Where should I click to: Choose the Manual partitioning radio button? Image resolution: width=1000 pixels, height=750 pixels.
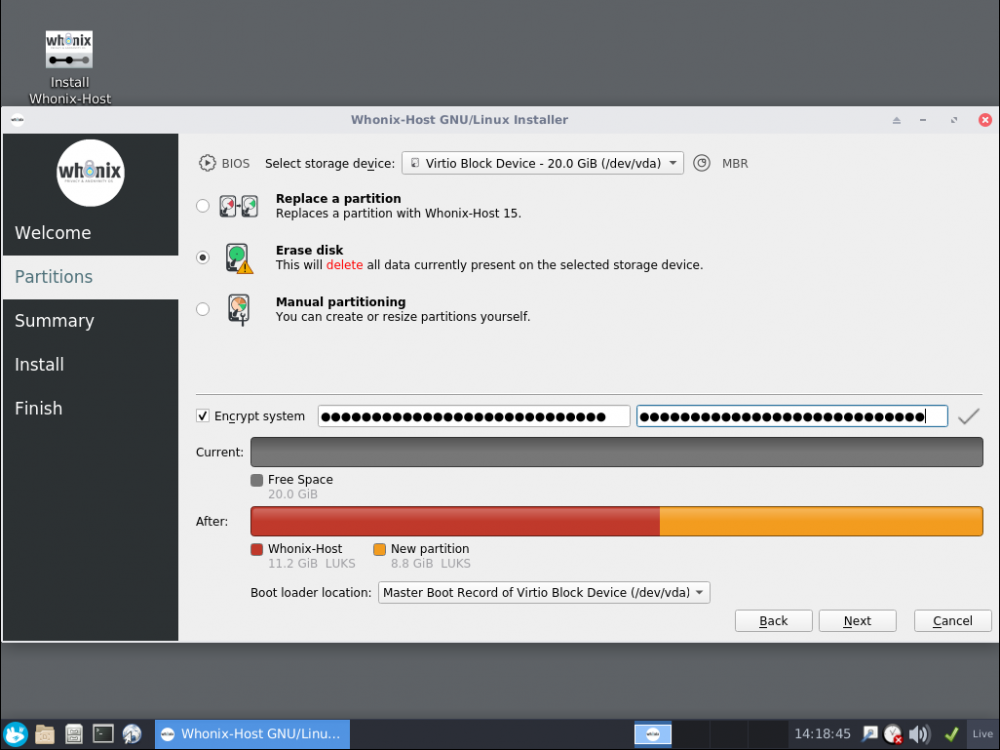[202, 308]
